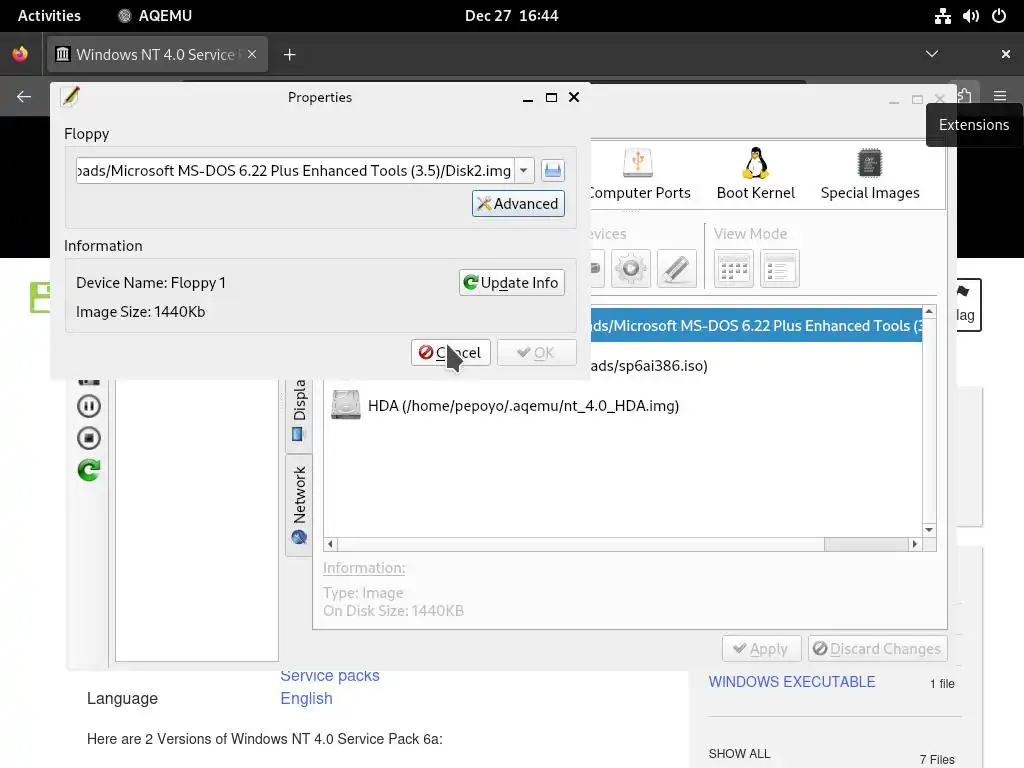Click the OK button in Properties
The height and width of the screenshot is (768, 1024).
[536, 353]
